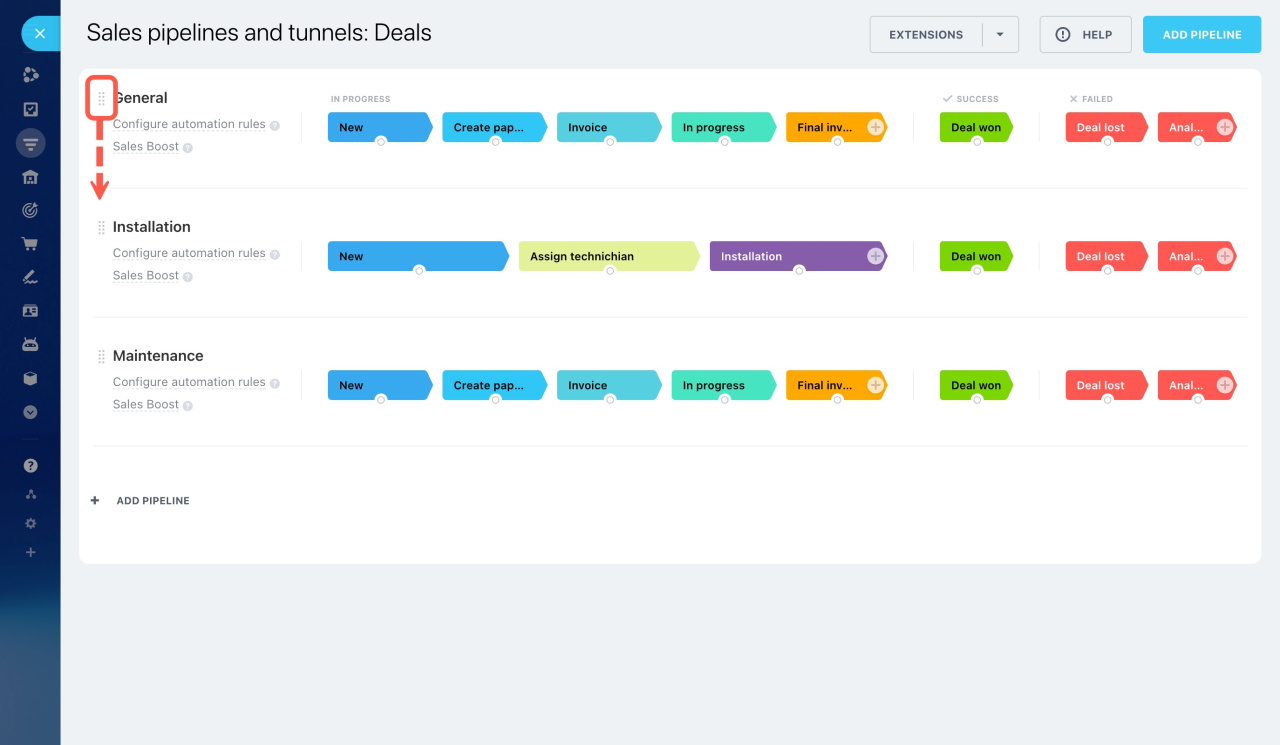The width and height of the screenshot is (1280, 745).
Task: Click the Marketplace robot icon
Action: click(x=30, y=343)
